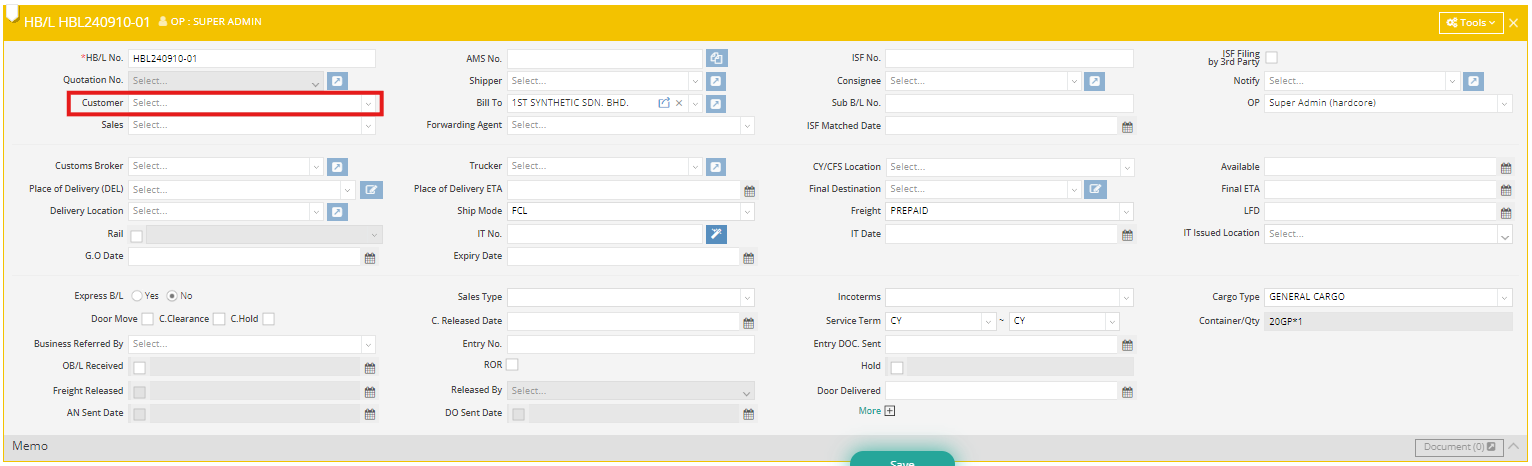
Task: Open Consignee details via the arrow icon
Action: point(1095,81)
